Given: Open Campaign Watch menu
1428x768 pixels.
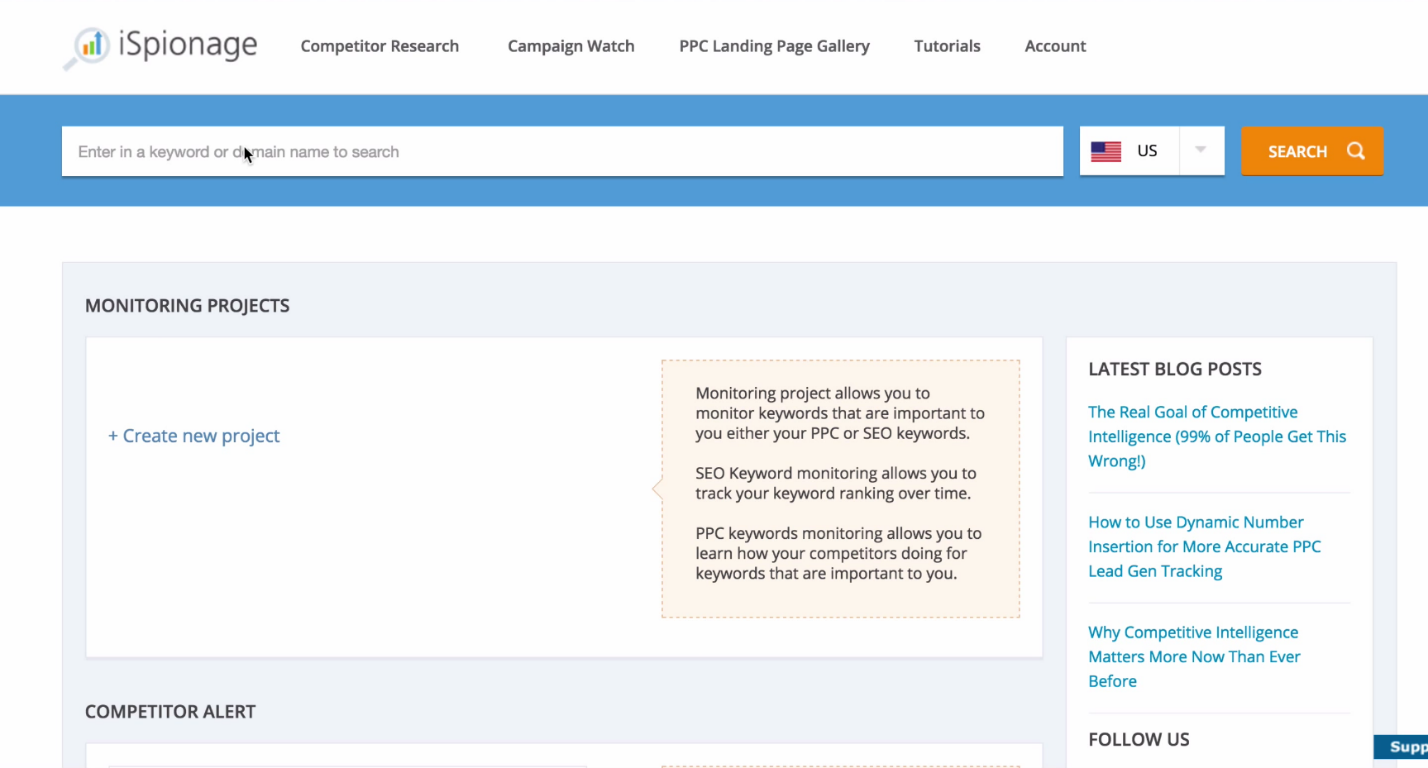Looking at the screenshot, I should coord(571,46).
